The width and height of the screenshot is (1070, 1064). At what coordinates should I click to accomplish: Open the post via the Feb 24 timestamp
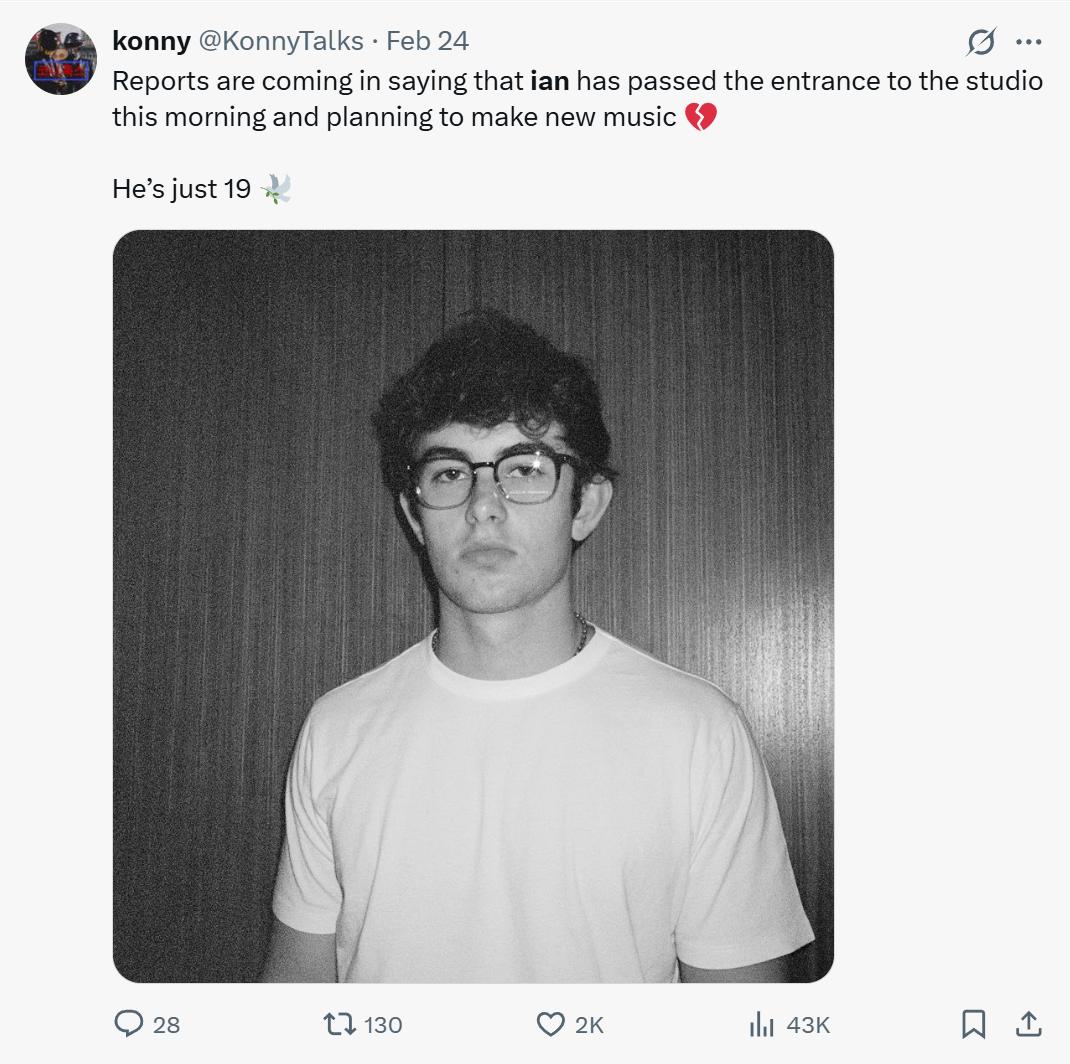(x=427, y=41)
